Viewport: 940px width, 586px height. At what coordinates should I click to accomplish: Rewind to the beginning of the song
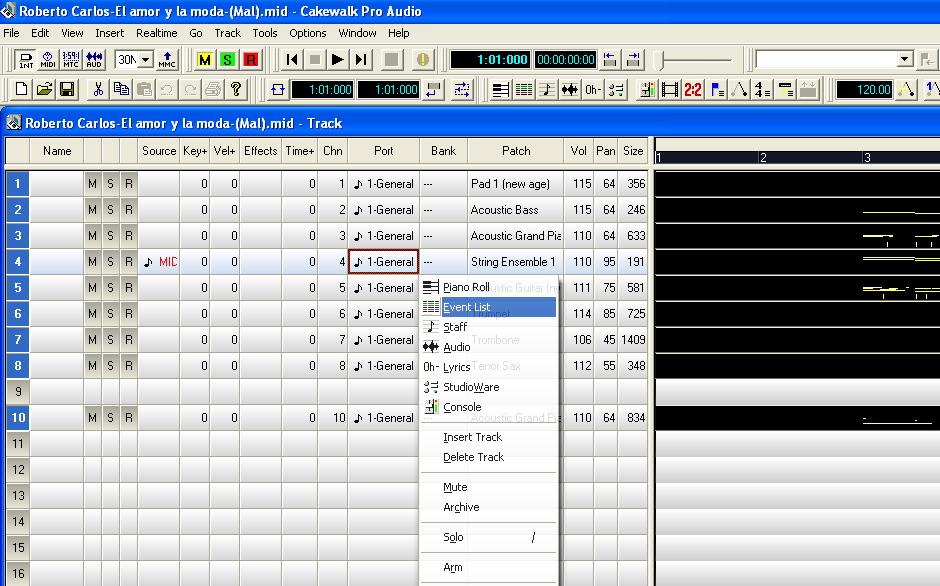292,60
